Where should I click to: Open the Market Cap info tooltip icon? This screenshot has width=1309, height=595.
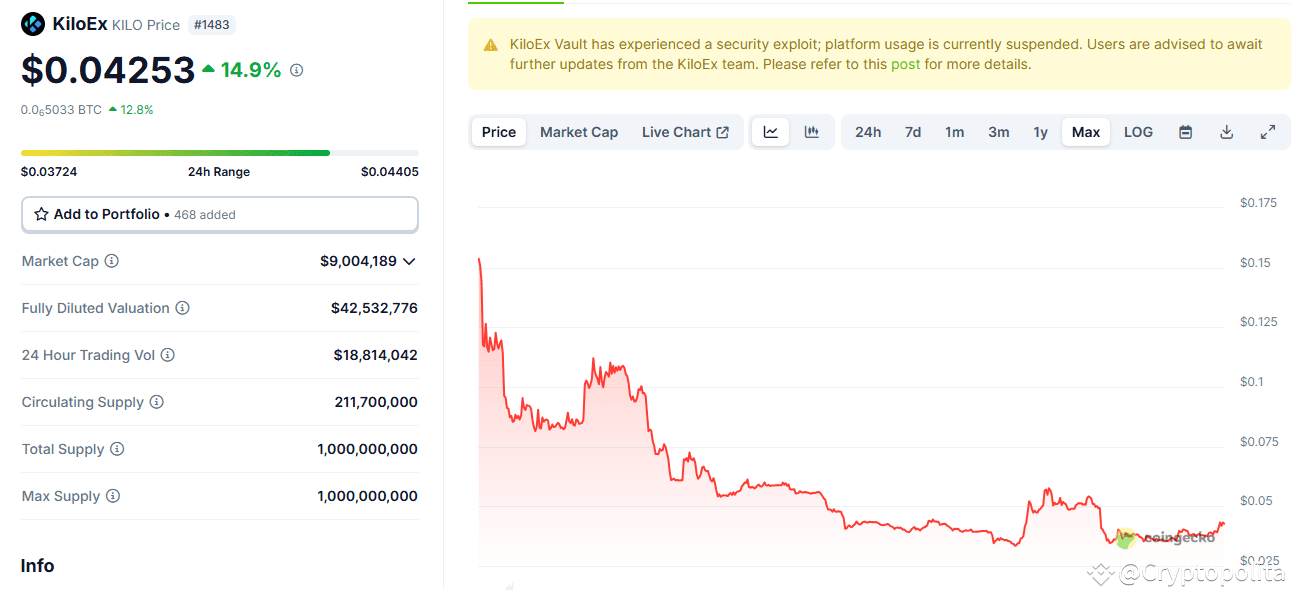(110, 260)
